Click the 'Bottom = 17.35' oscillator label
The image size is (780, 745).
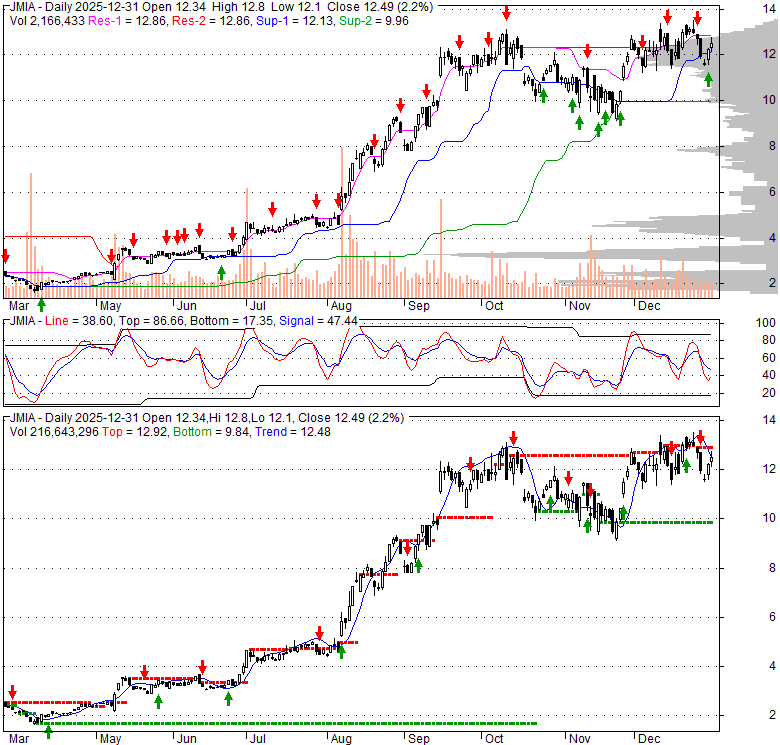click(x=232, y=321)
